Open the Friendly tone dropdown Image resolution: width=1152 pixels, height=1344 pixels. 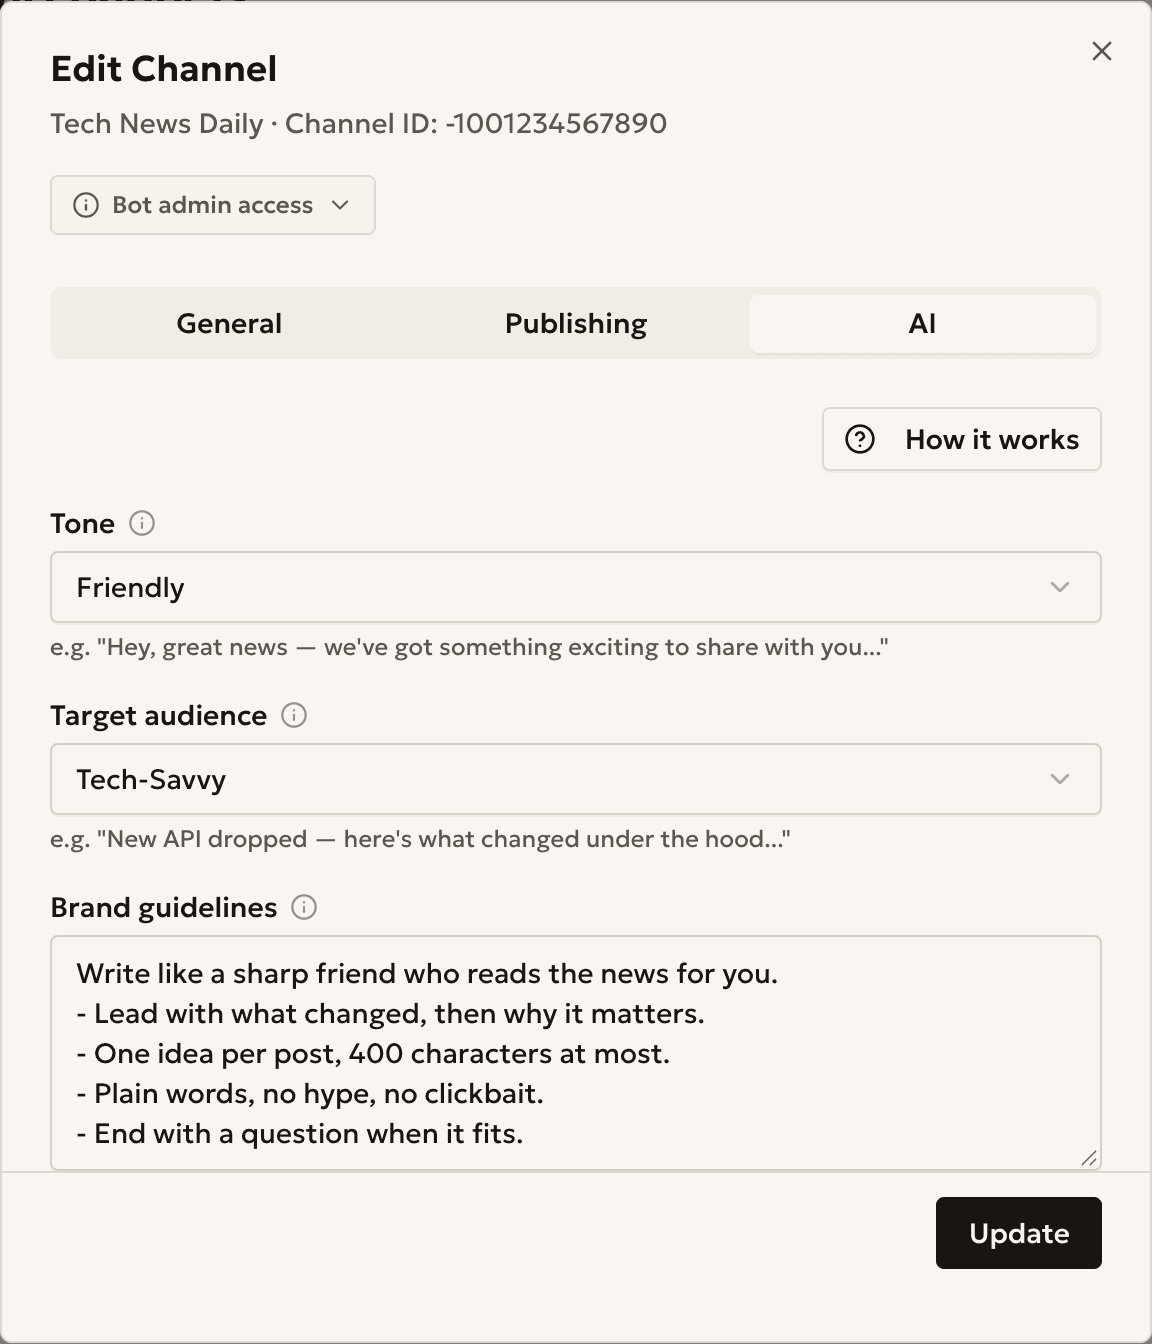[x=576, y=587]
